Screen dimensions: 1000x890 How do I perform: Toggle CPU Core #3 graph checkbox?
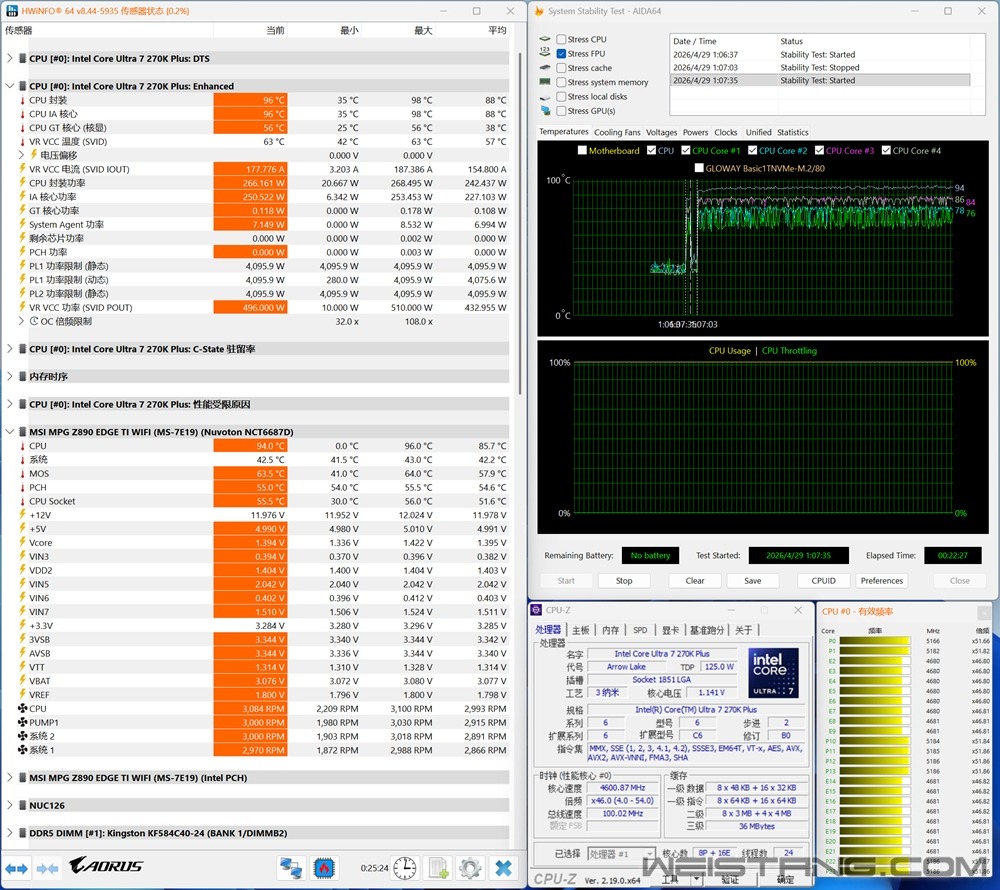819,150
